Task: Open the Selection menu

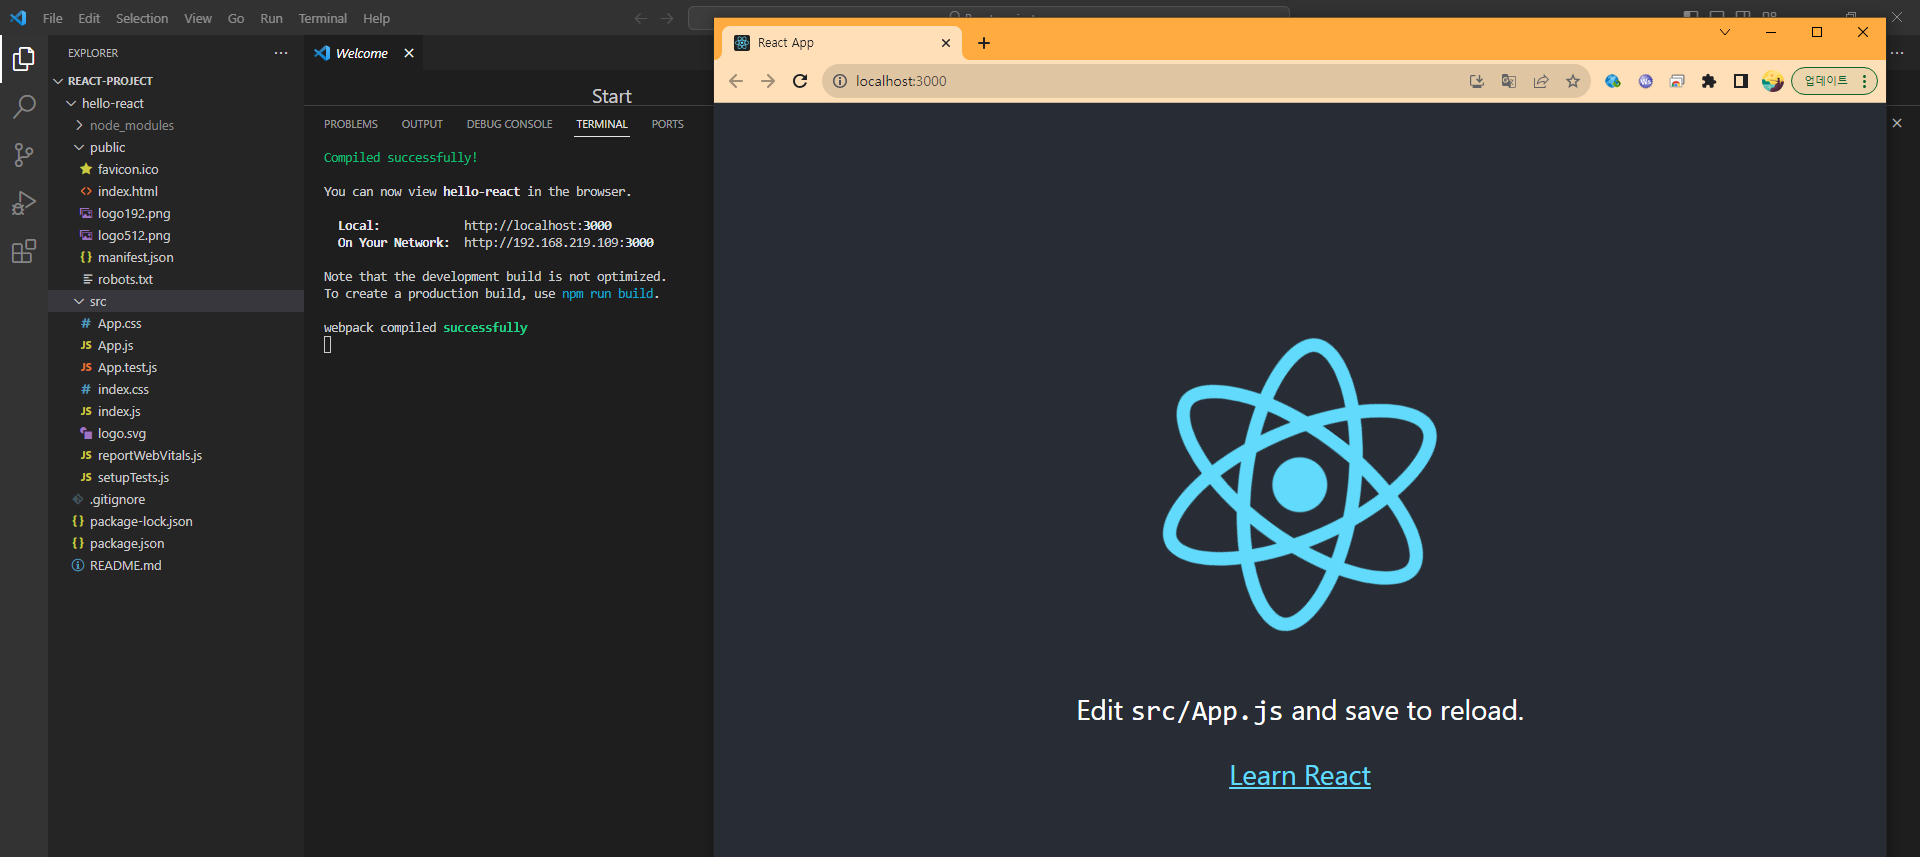Action: [142, 18]
